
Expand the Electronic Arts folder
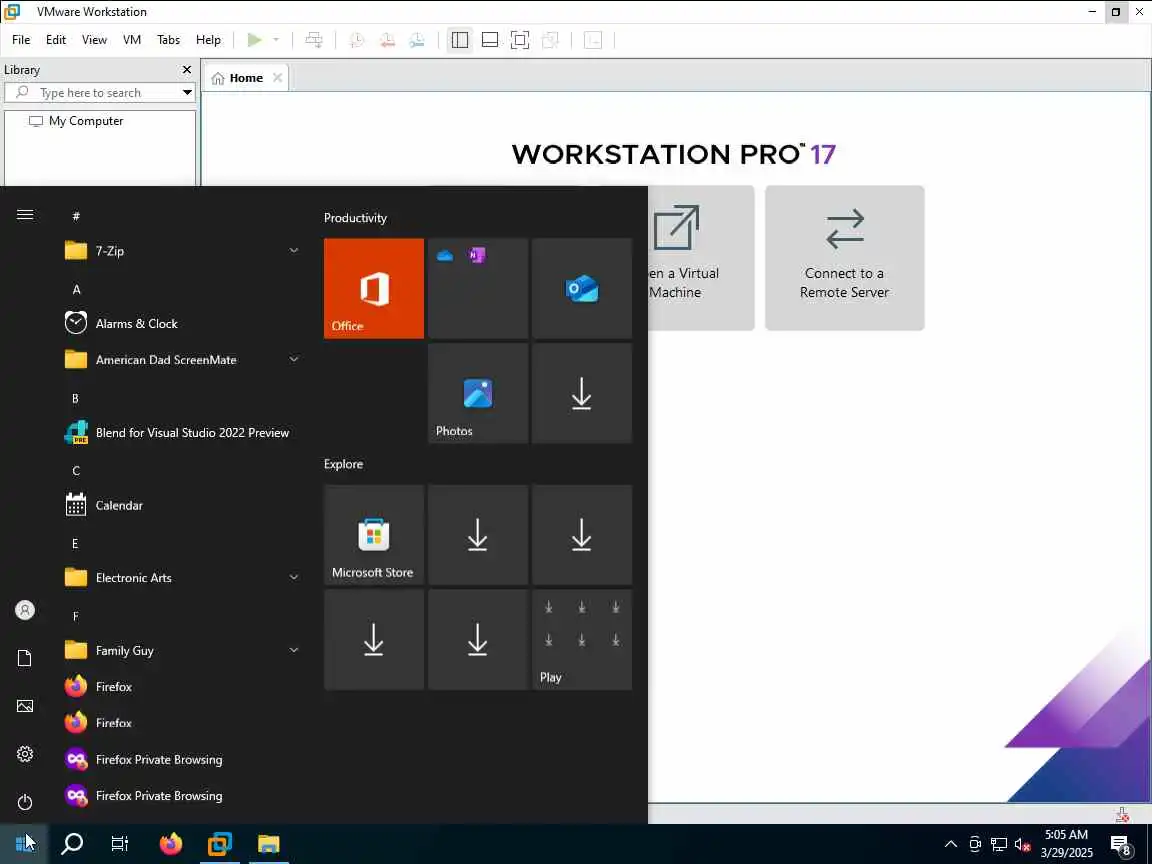point(181,577)
